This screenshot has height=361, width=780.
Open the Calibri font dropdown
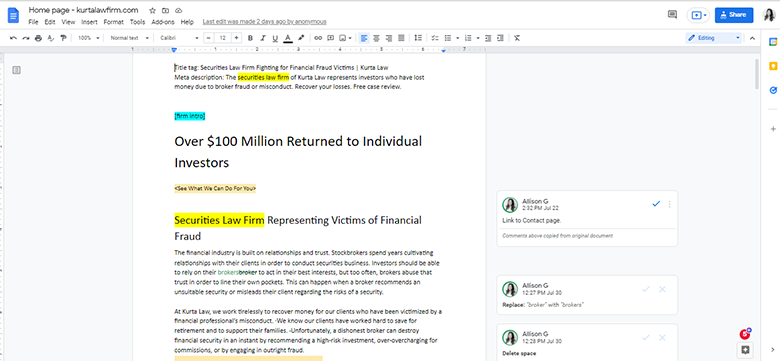click(x=179, y=38)
